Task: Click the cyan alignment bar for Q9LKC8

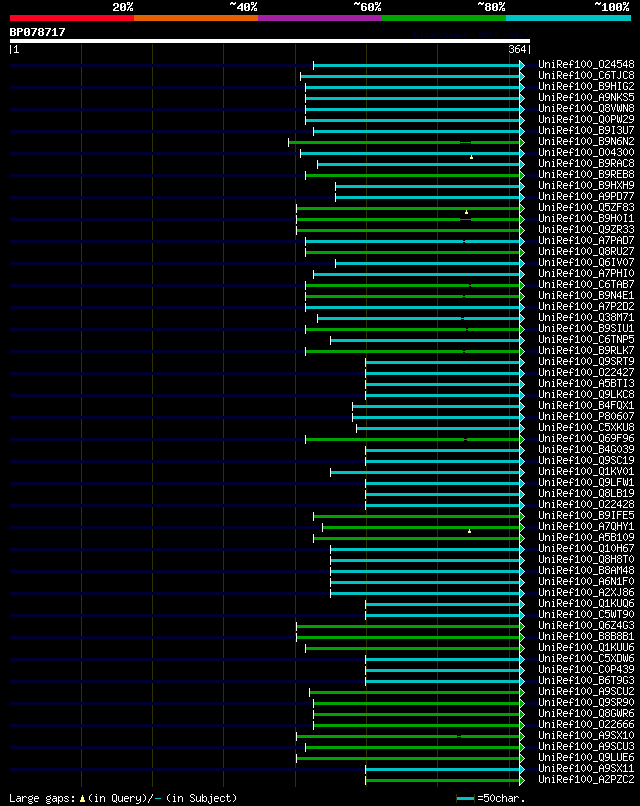Action: pos(443,396)
